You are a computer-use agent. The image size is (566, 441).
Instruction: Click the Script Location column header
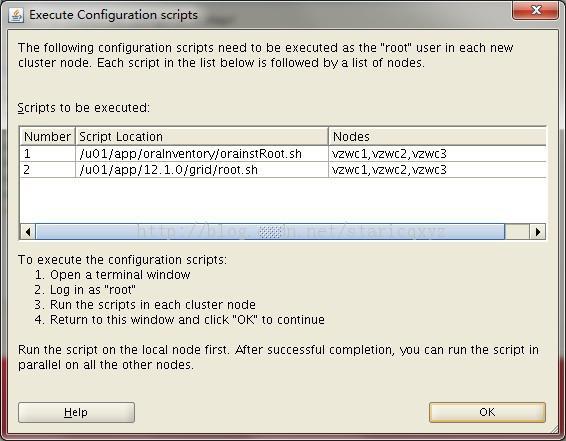(x=202, y=136)
